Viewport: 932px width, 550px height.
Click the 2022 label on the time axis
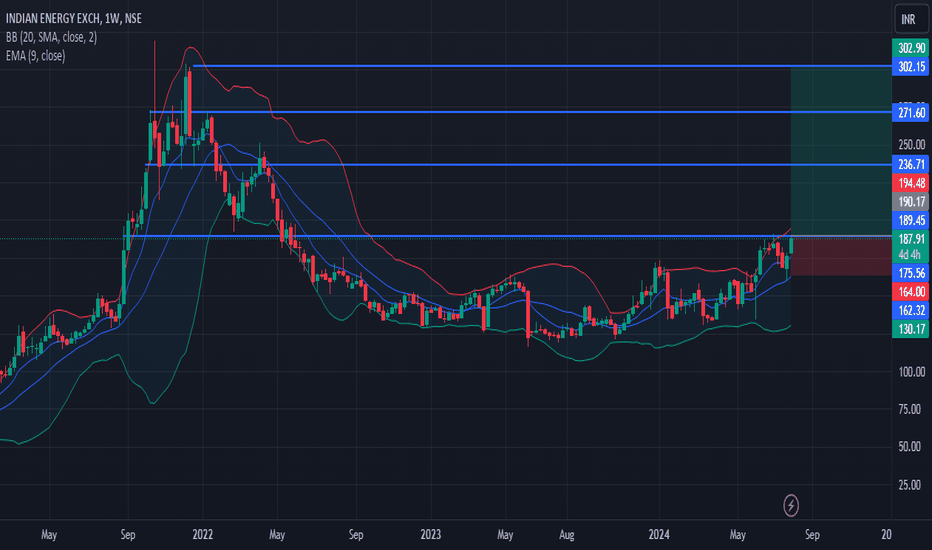coord(203,535)
